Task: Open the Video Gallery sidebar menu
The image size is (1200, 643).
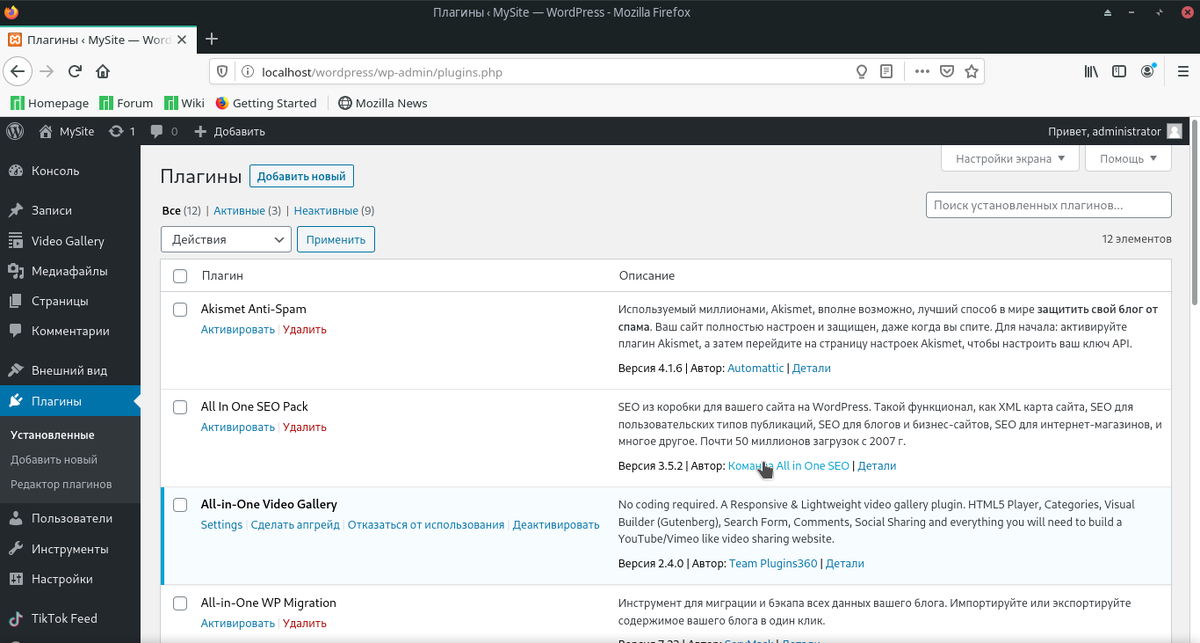Action: (67, 241)
